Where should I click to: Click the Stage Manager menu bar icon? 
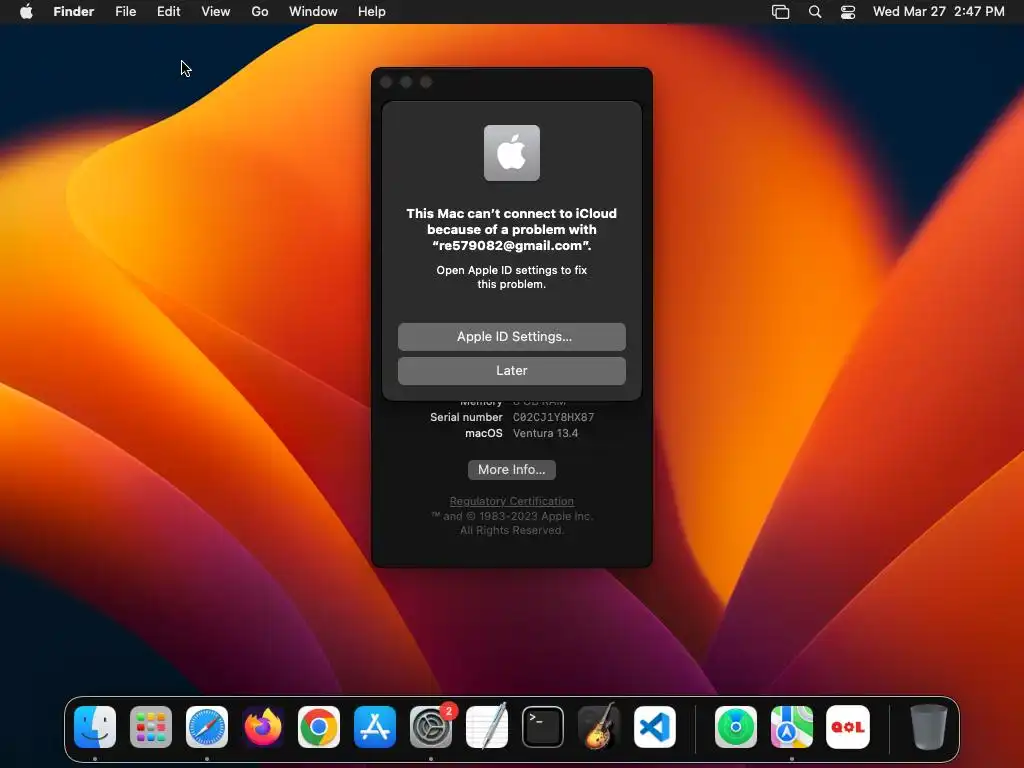(780, 12)
